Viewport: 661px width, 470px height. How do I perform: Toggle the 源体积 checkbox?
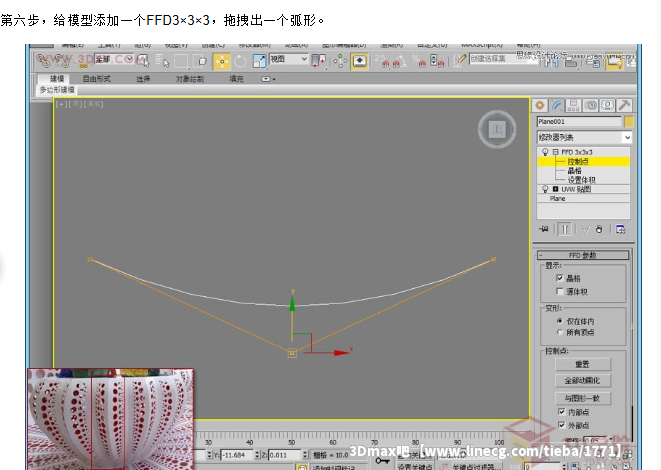559,291
